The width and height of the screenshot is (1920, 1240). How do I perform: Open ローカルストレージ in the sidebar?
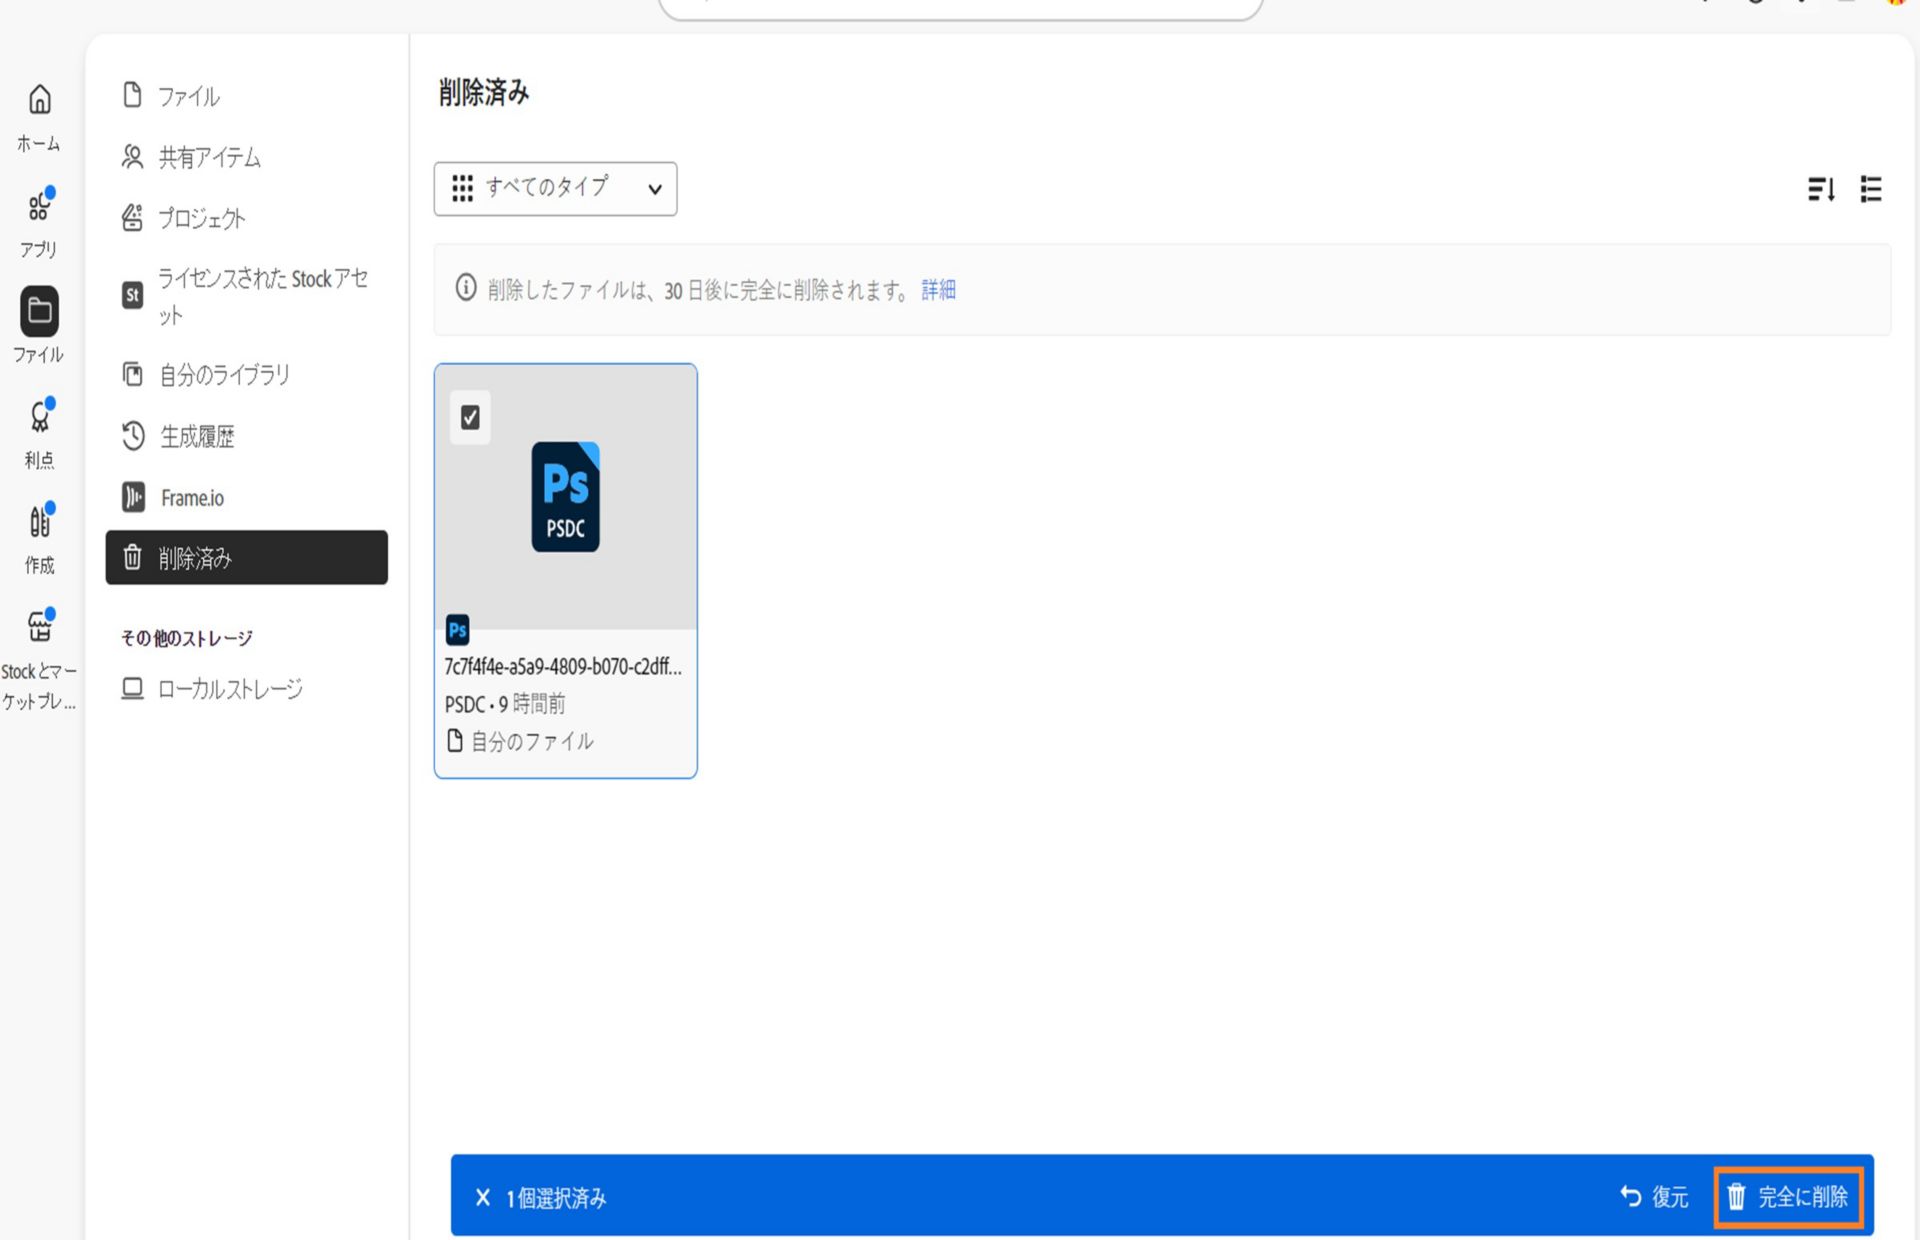pyautogui.click(x=246, y=689)
